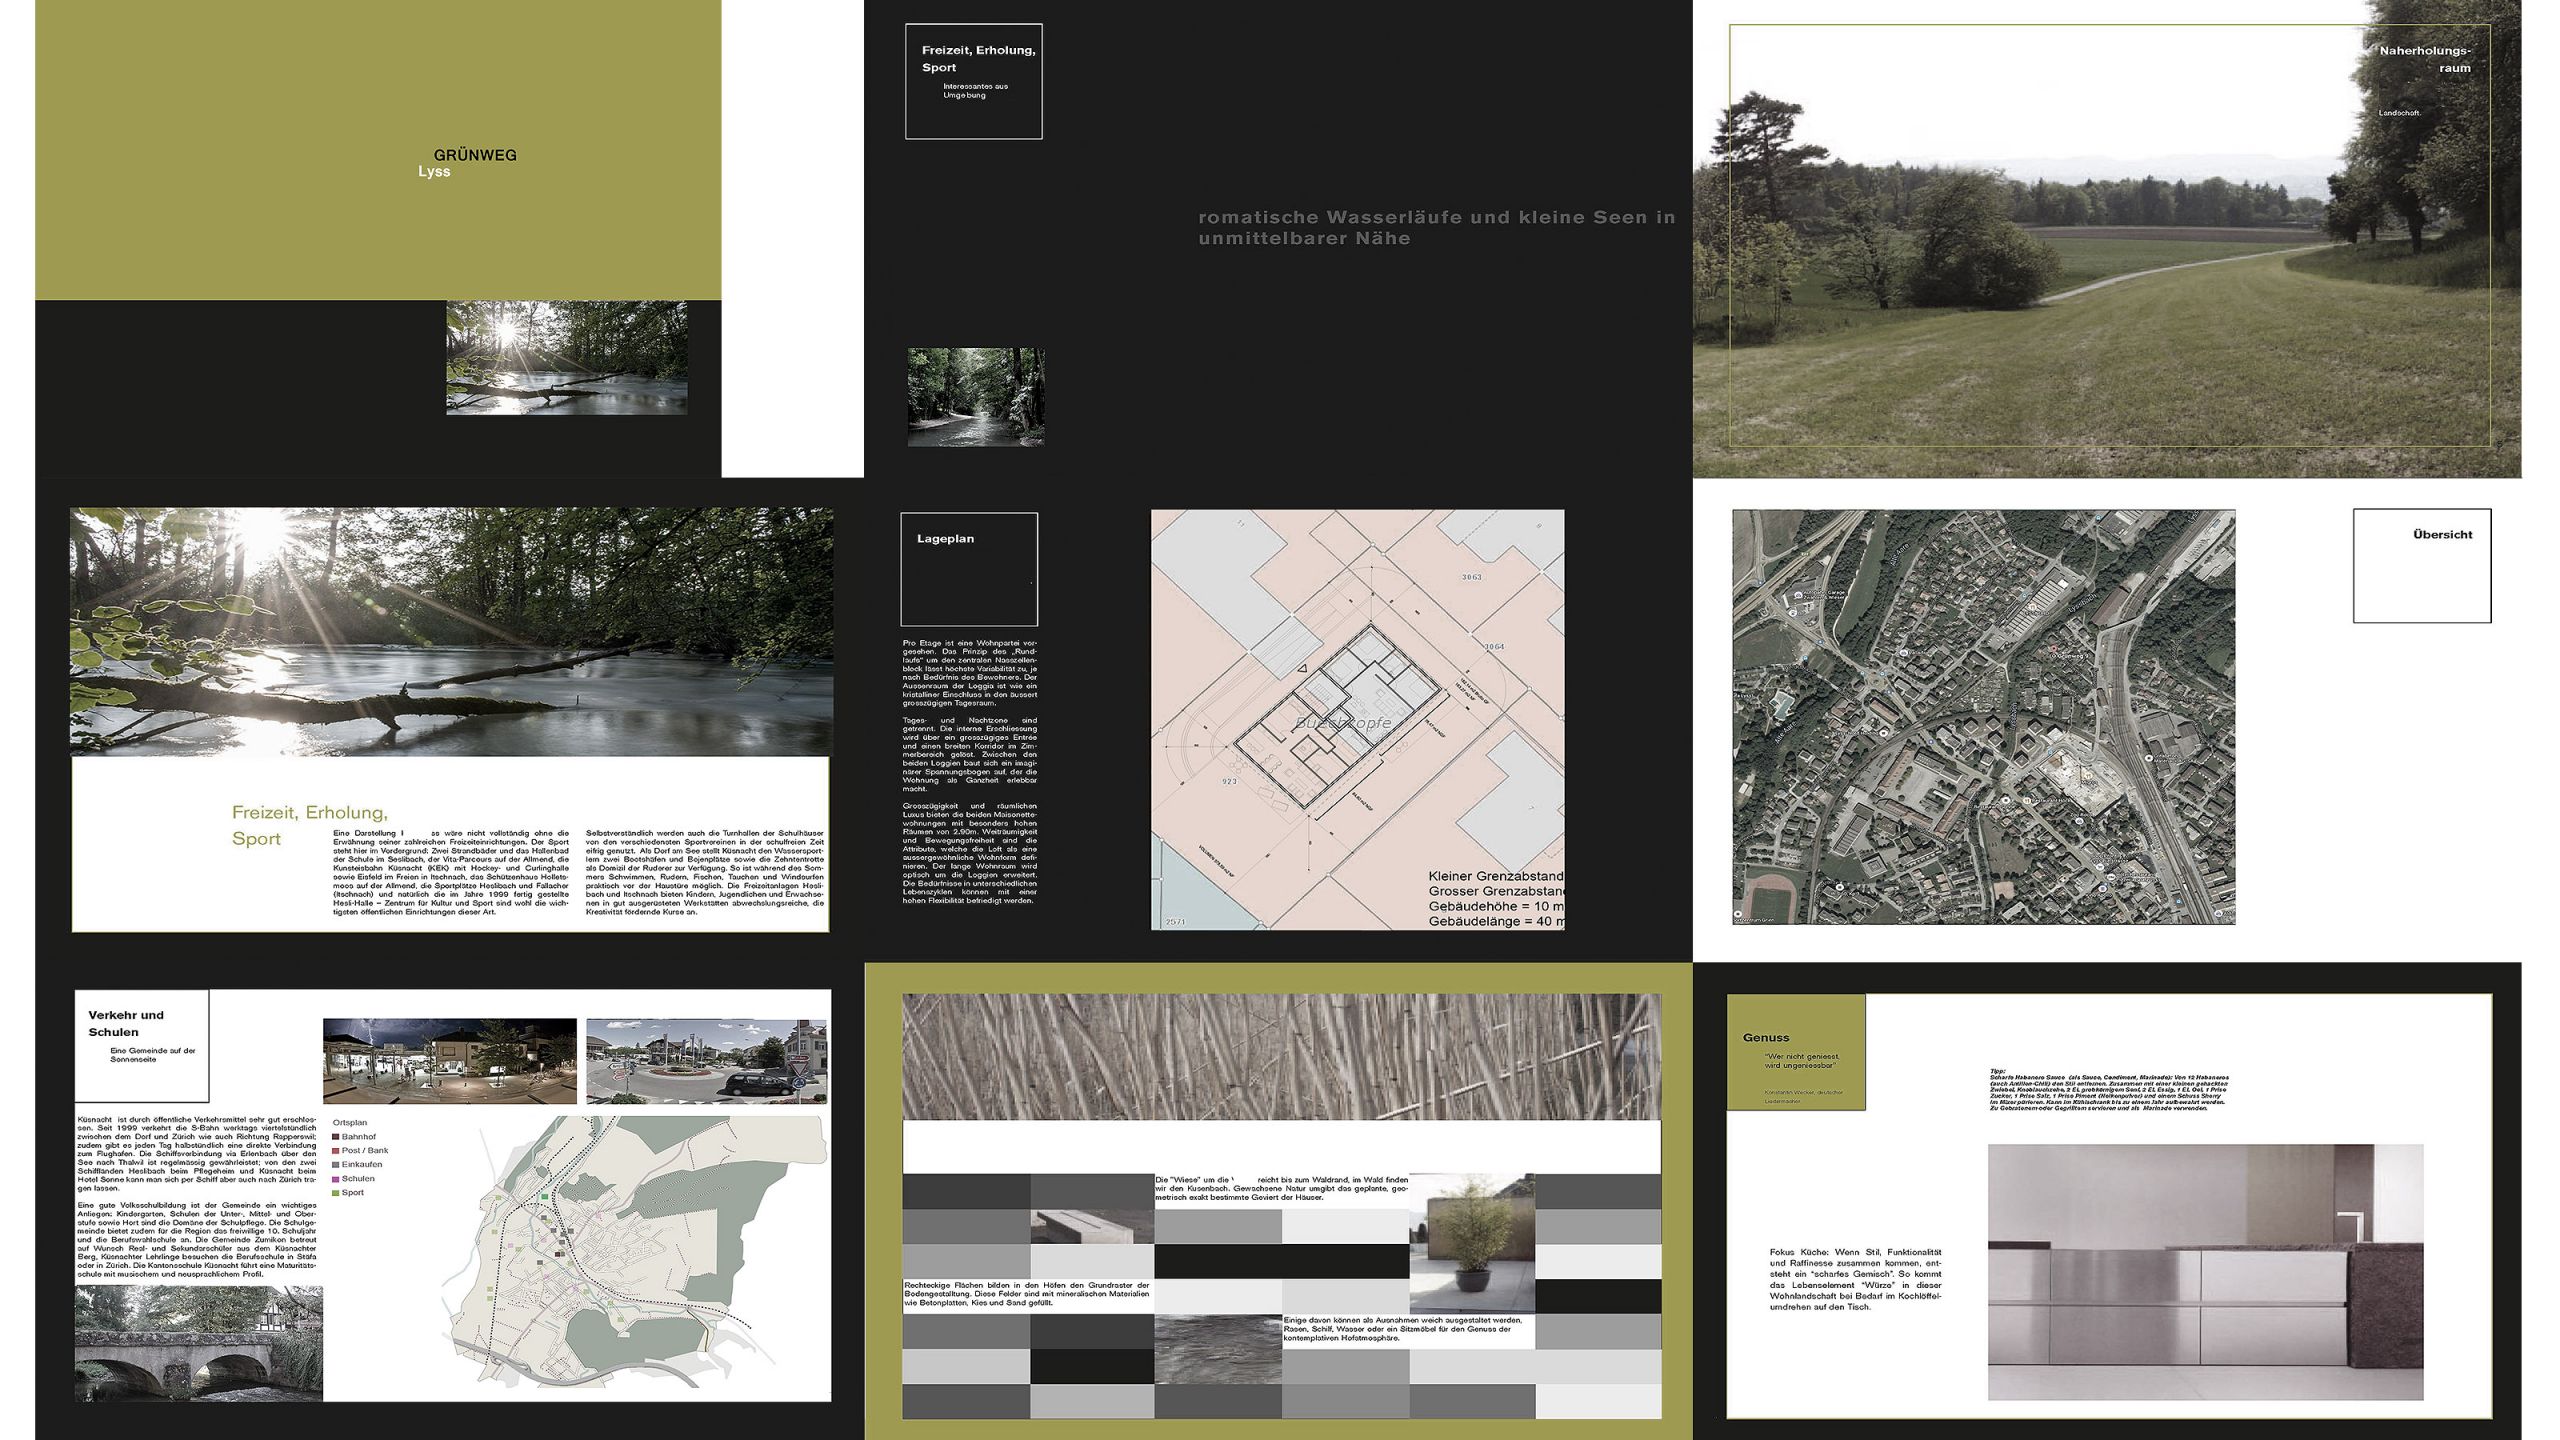Click the Bahnhof legend color square
This screenshot has width=2560, height=1440.
click(336, 1137)
